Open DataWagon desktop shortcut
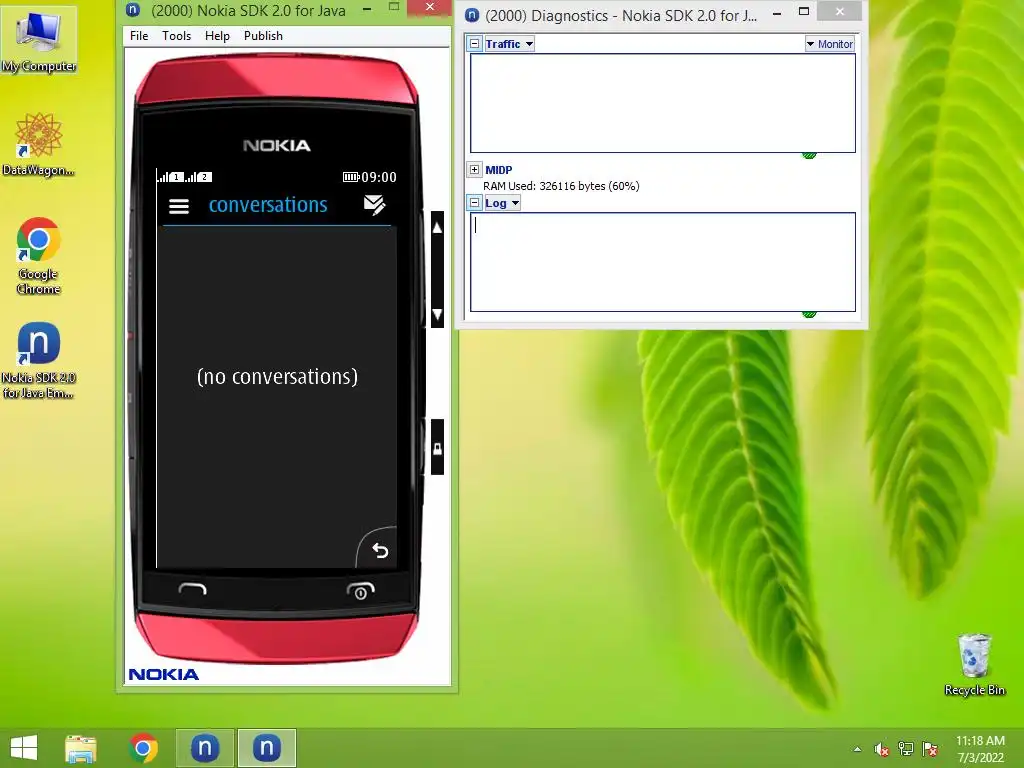Screen dimensions: 1024x768 coord(39,144)
